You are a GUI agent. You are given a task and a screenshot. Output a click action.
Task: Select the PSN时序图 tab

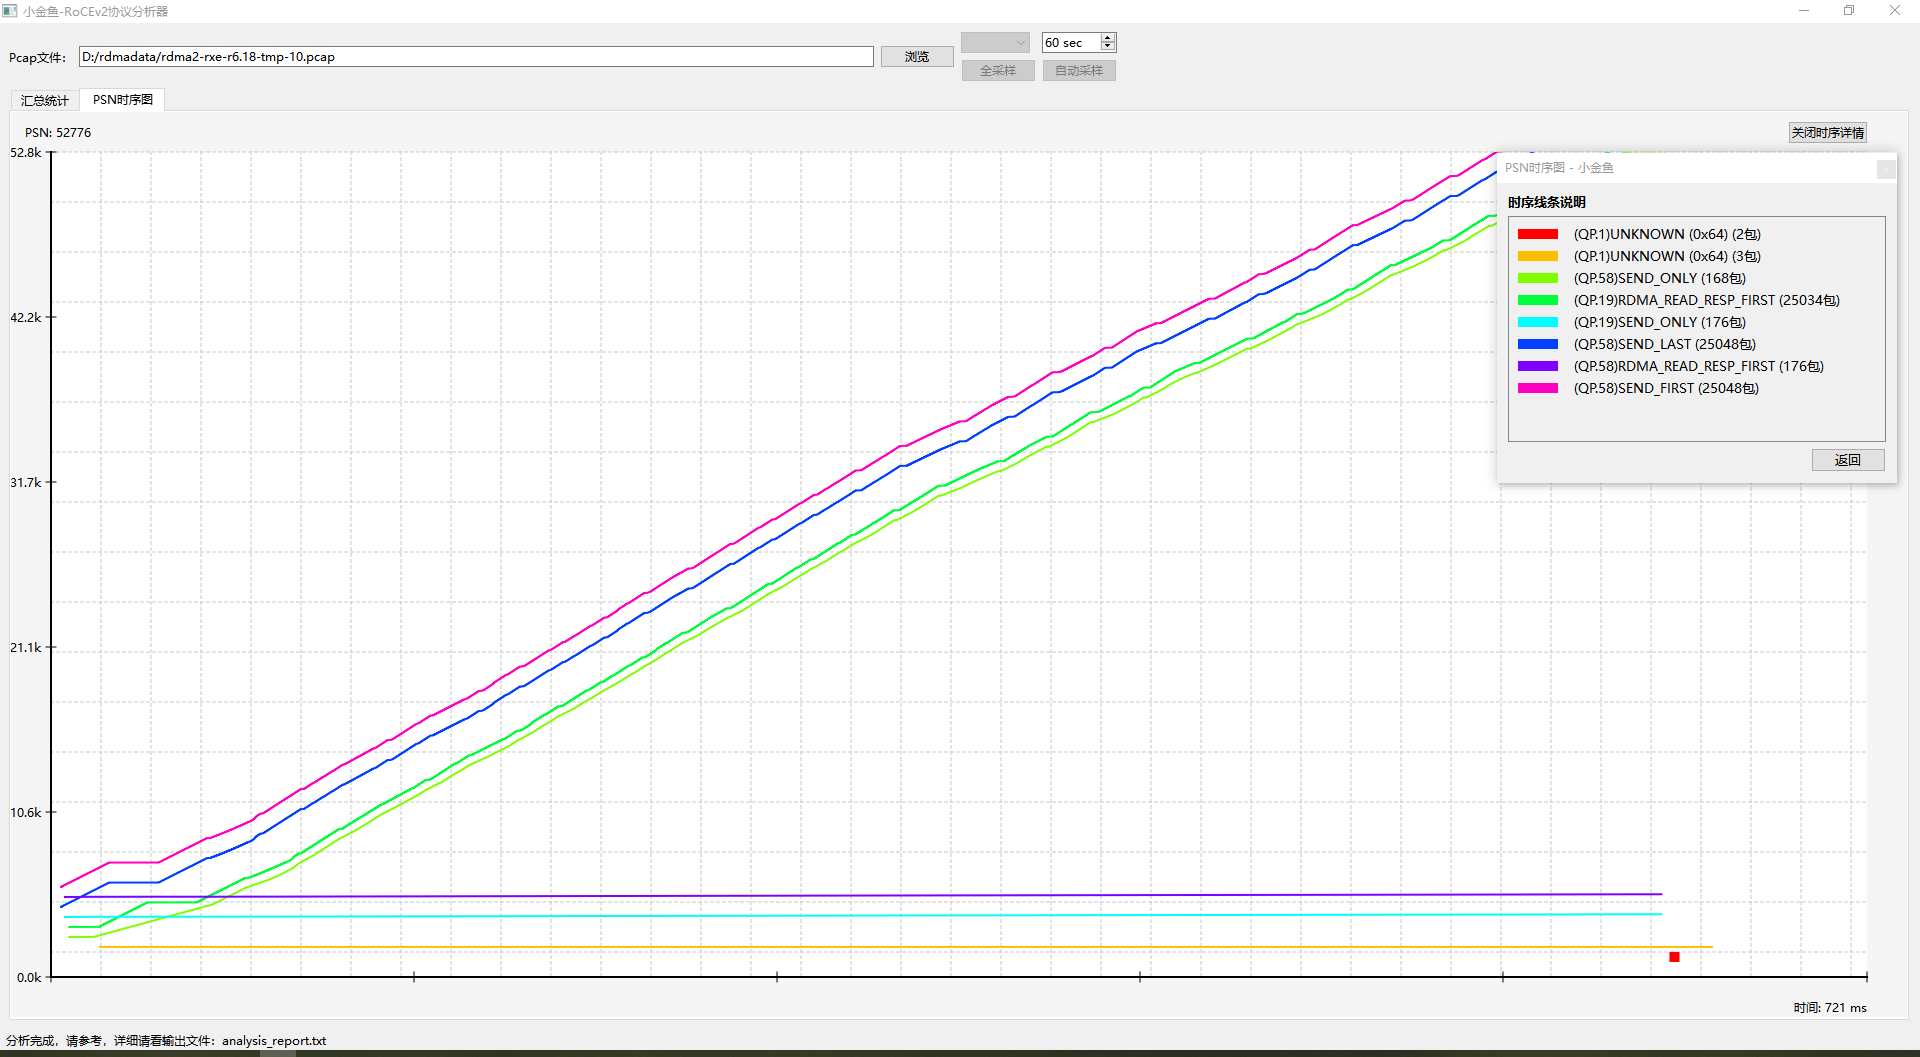click(x=123, y=100)
